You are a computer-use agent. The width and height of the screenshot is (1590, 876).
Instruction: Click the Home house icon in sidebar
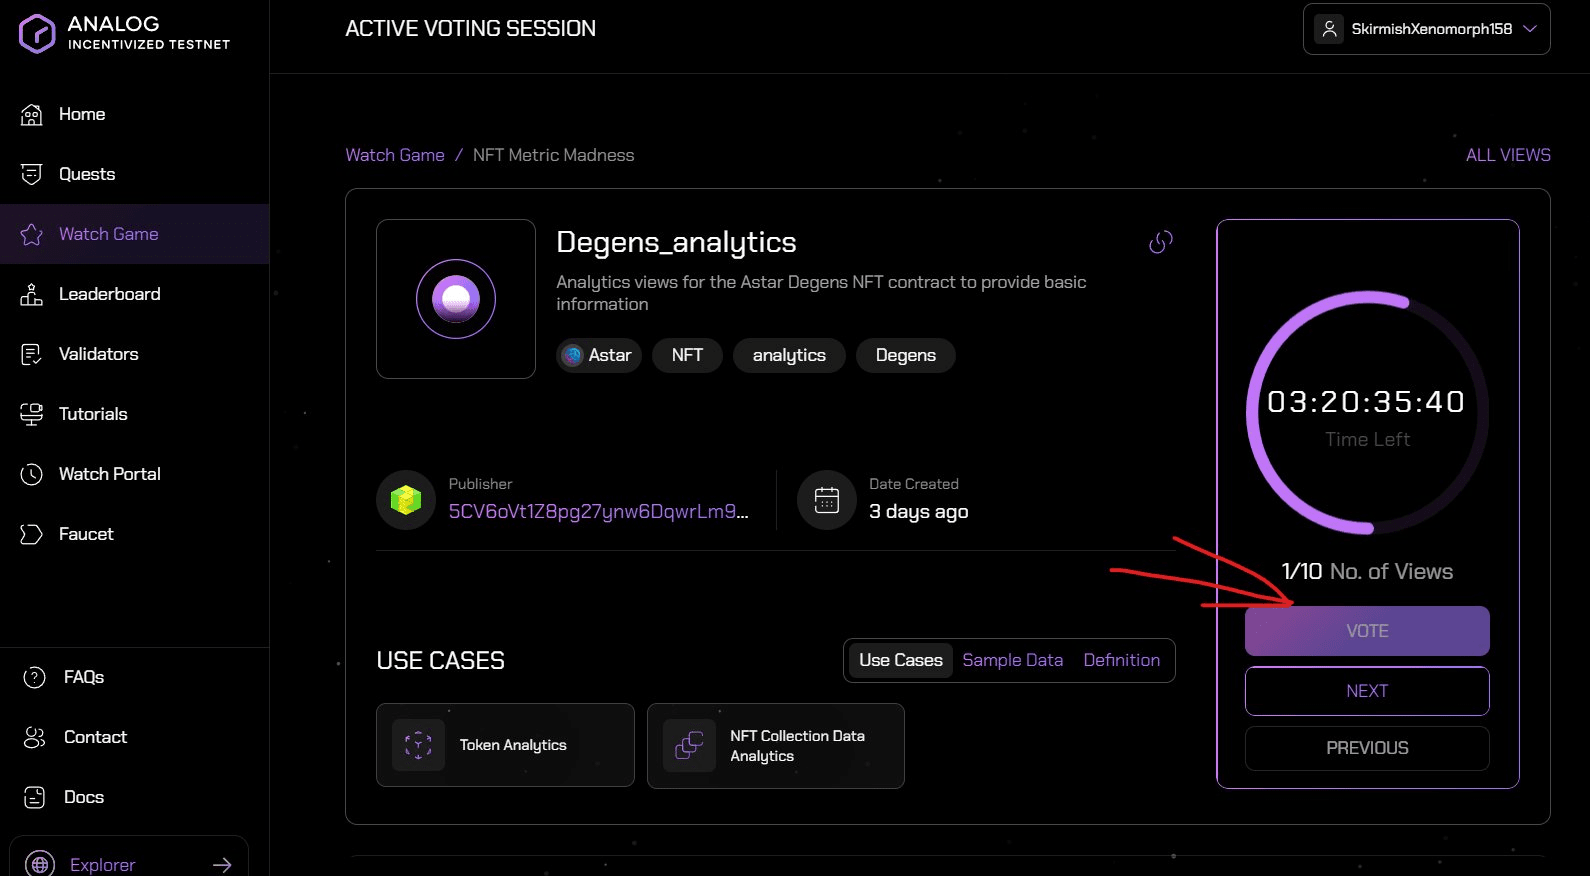32,115
